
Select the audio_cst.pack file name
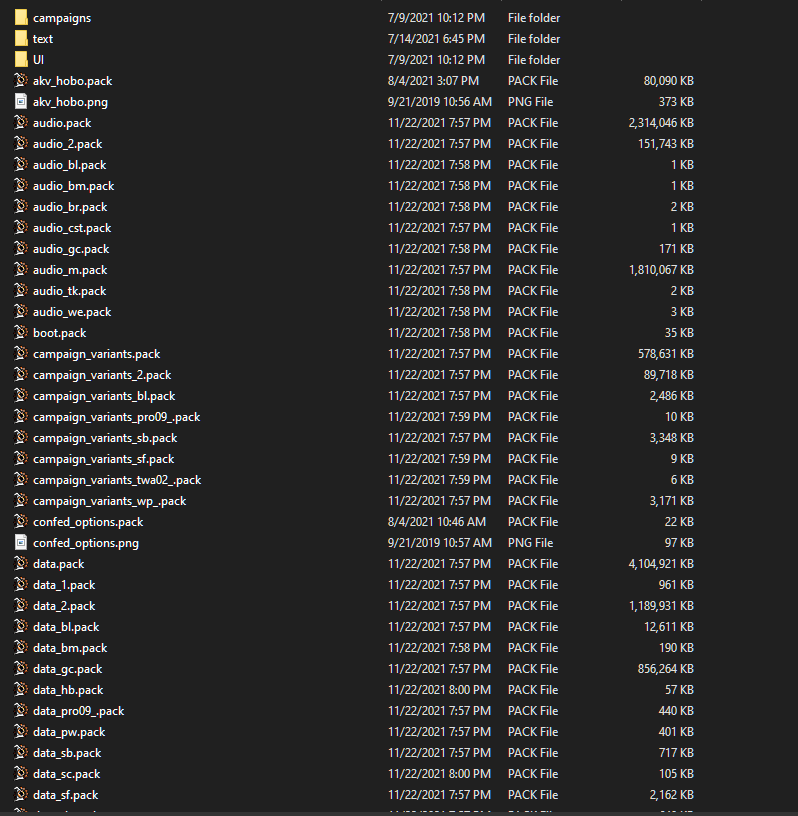[71, 228]
